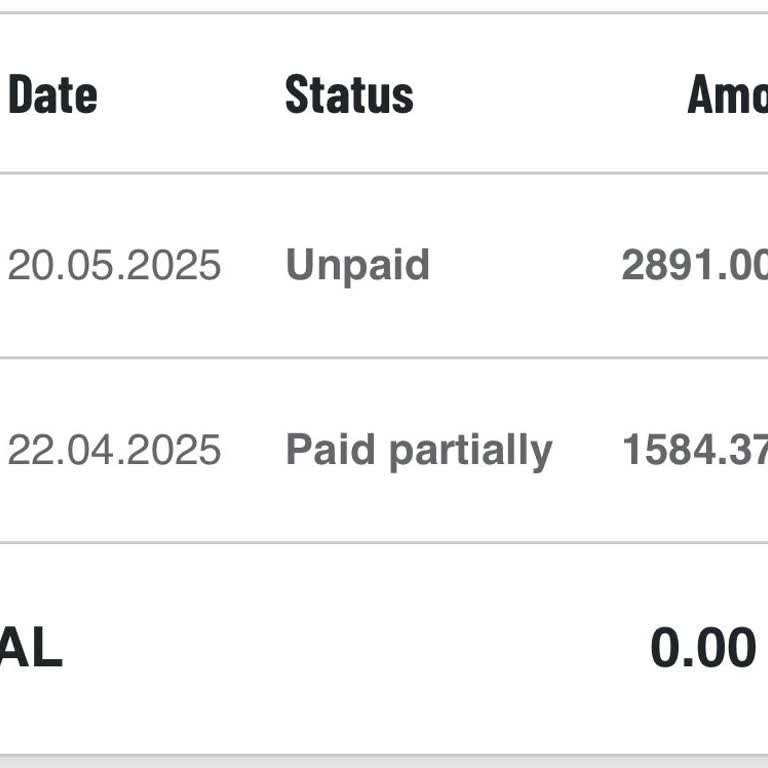This screenshot has height=768, width=768.
Task: Sort by the Status column header
Action: point(349,95)
